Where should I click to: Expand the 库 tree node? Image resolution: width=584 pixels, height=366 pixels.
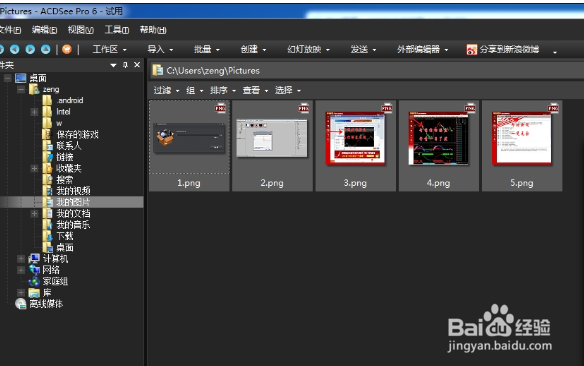(x=21, y=293)
